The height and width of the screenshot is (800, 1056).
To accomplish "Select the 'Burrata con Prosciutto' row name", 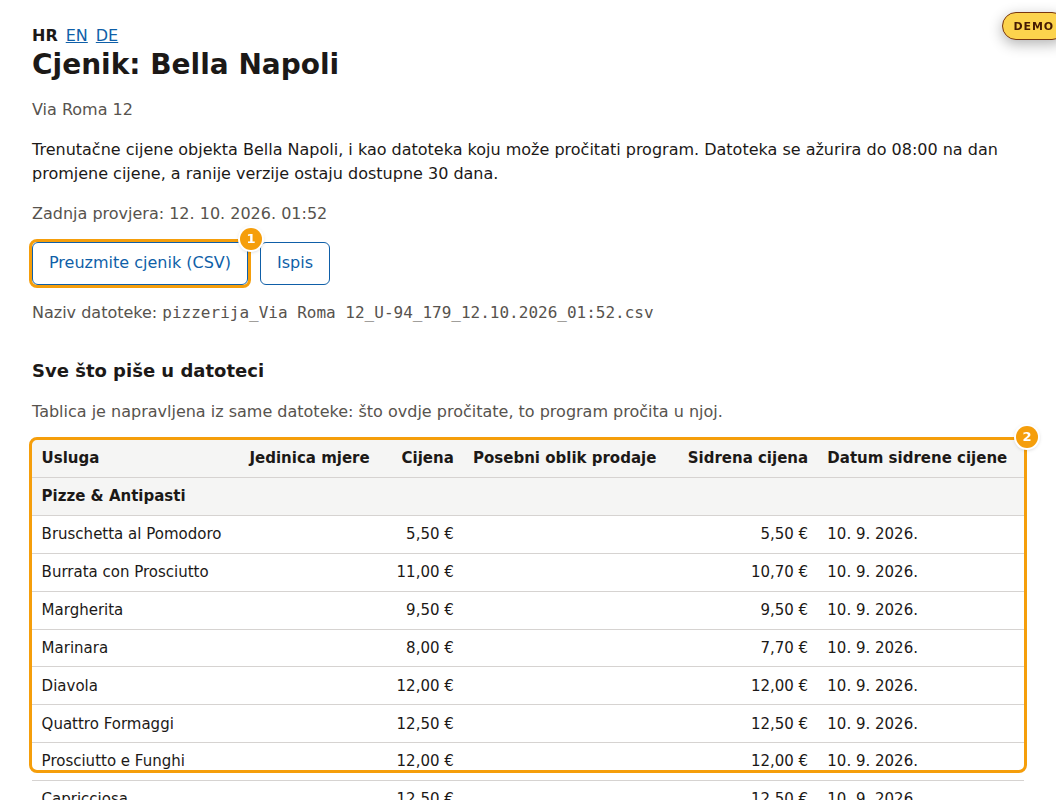I will point(125,572).
